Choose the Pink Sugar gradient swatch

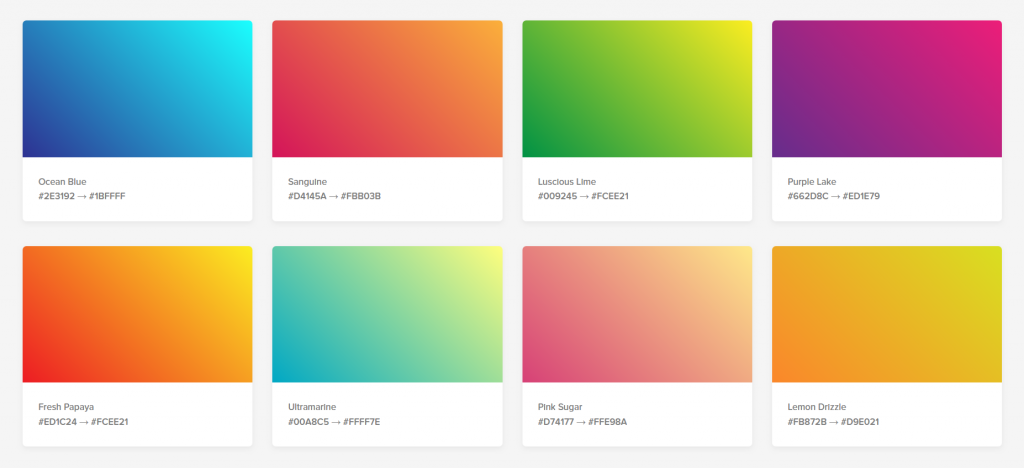(637, 314)
